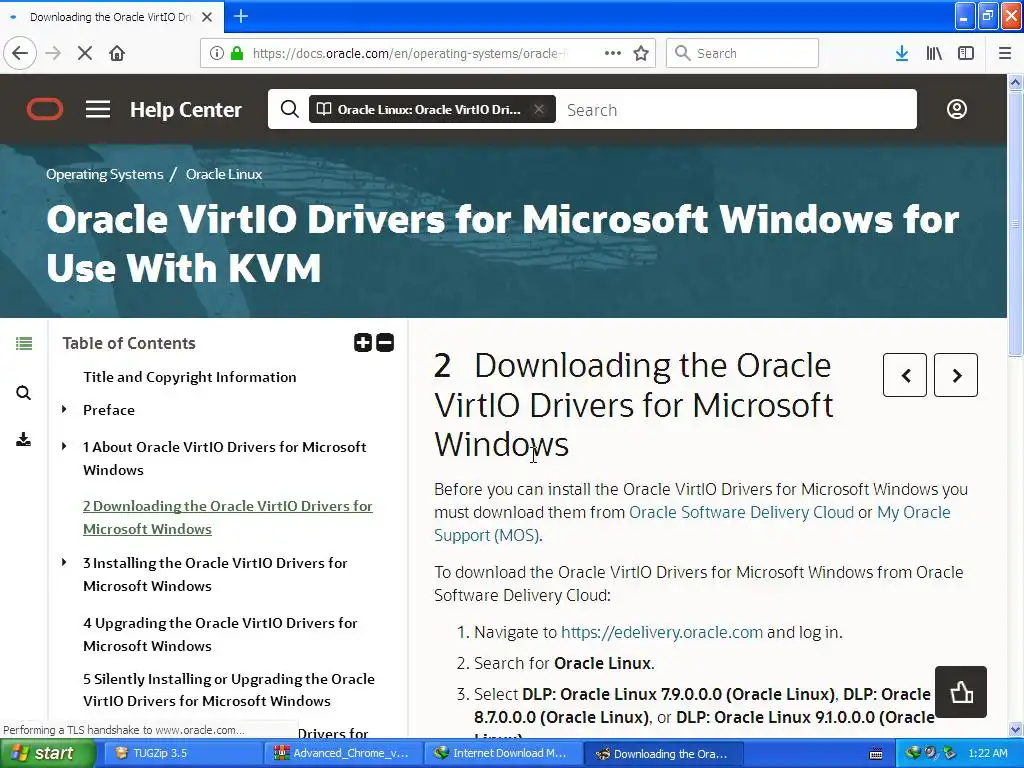Open the Firefox hamburger menu
1024x768 pixels.
[x=1005, y=54]
